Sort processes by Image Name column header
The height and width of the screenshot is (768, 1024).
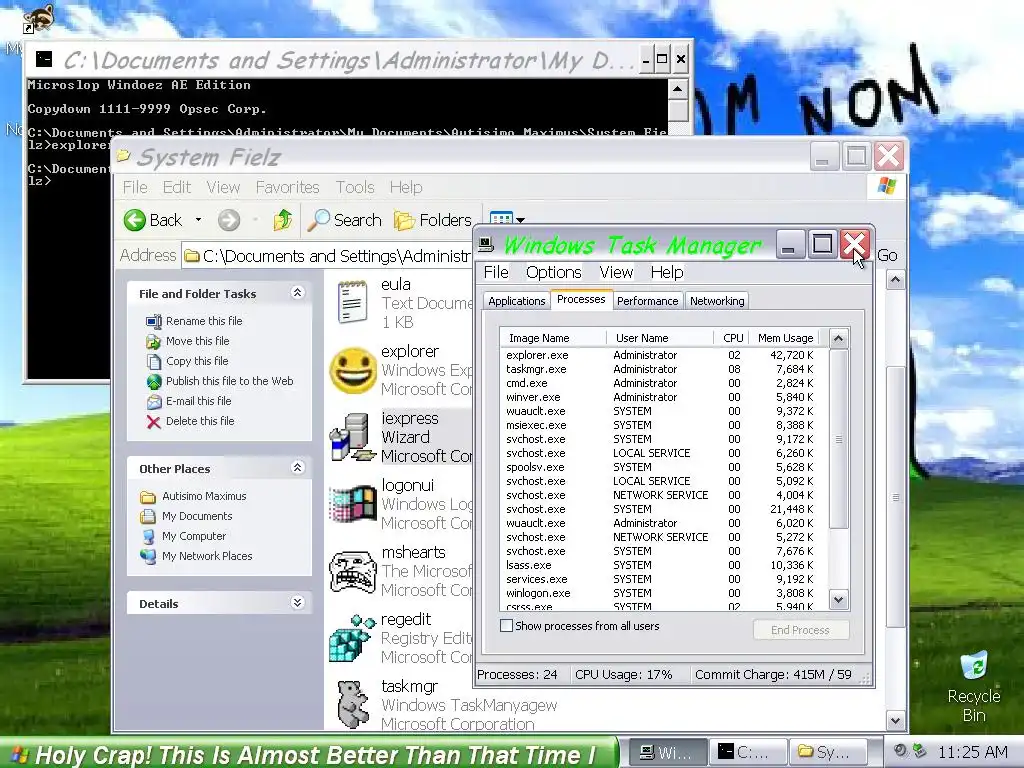552,338
